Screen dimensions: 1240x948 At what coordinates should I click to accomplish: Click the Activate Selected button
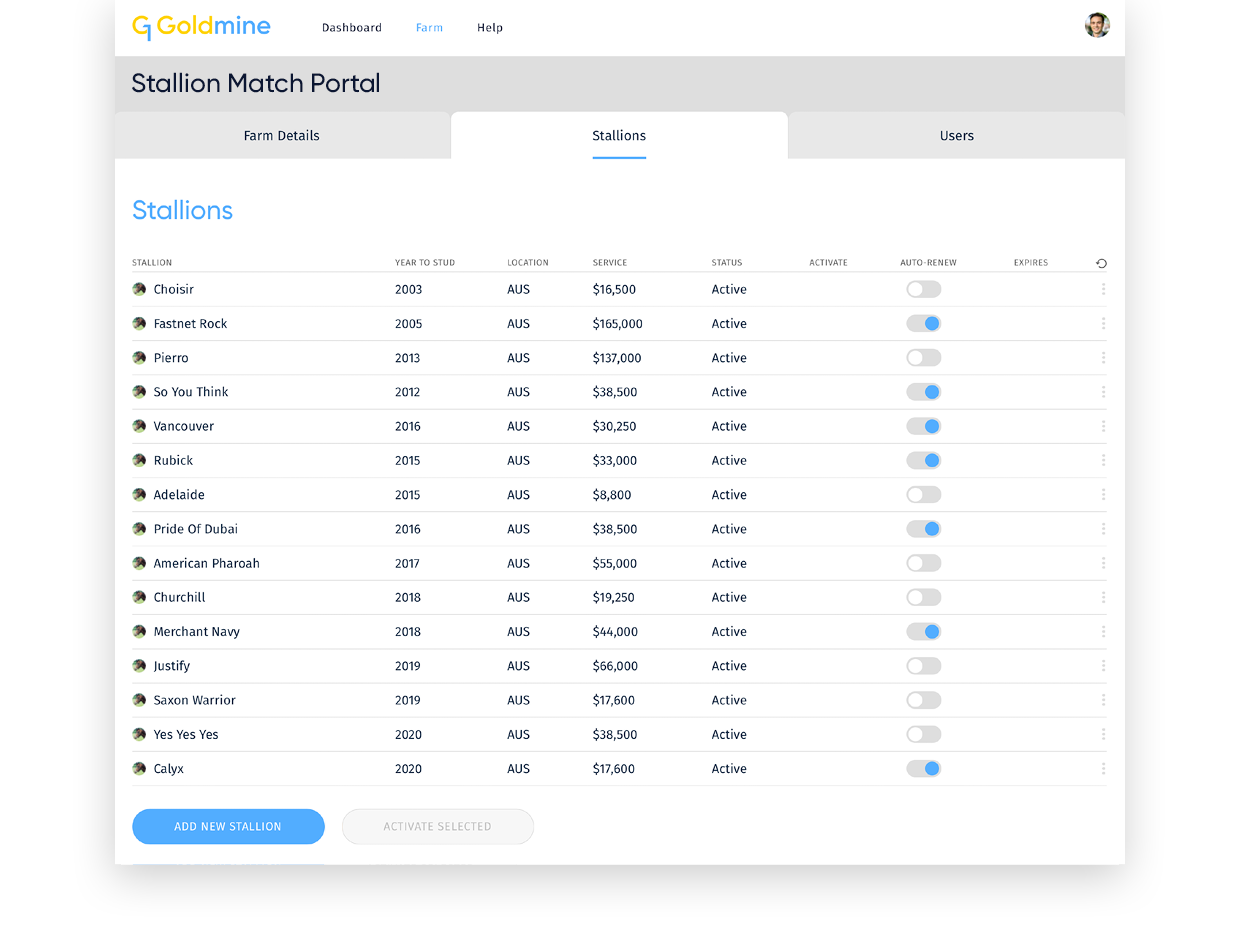pos(438,827)
